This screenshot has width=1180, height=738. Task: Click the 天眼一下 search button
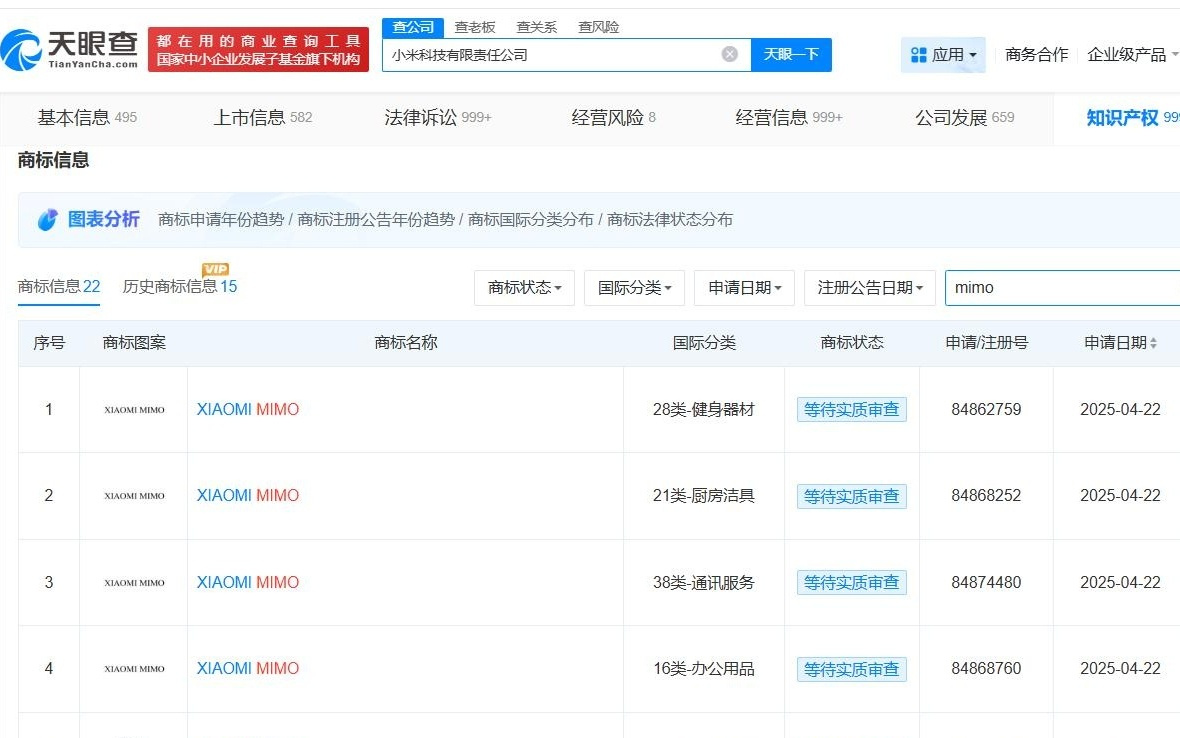791,55
